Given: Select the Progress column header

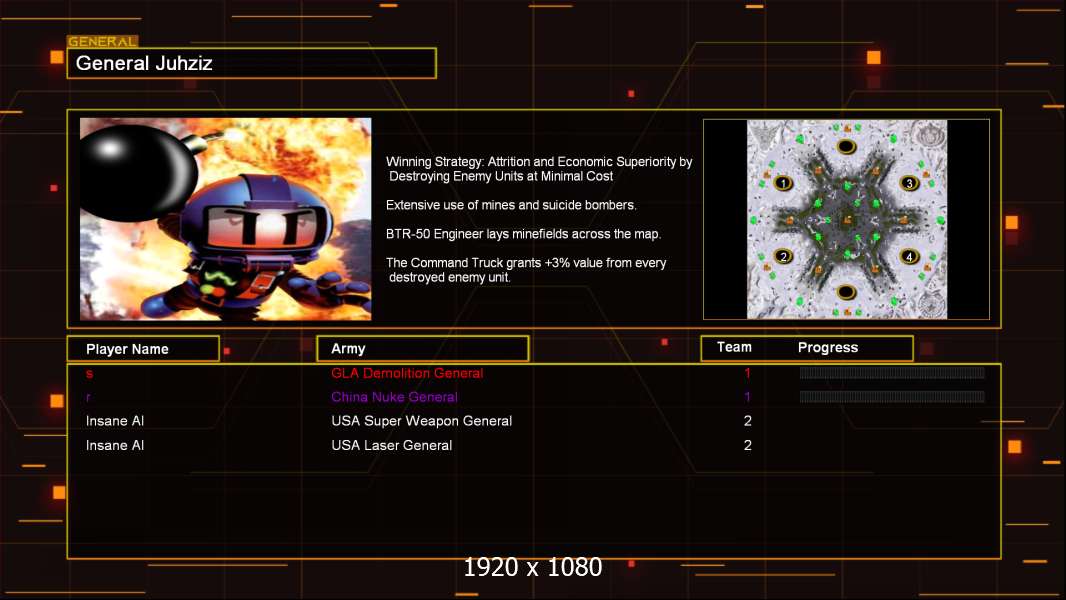Looking at the screenshot, I should pos(828,347).
